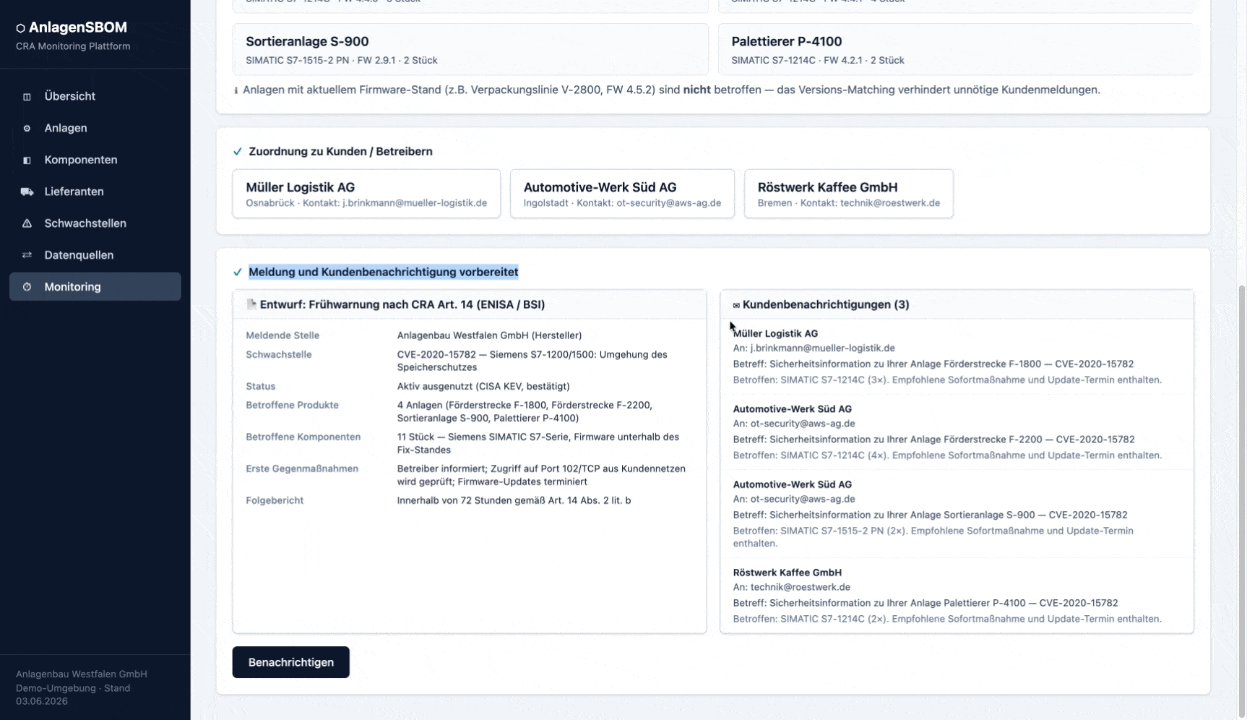Go to Lieferanten section
1247x720 pixels.
click(x=95, y=191)
